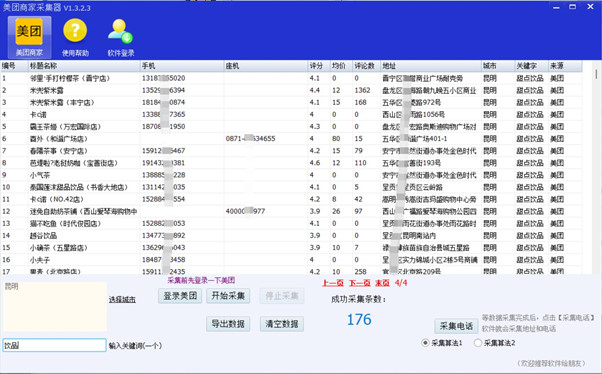Maximize the 美团商家采集器 window
Viewport: 602px width, 374px height.
(x=572, y=7)
